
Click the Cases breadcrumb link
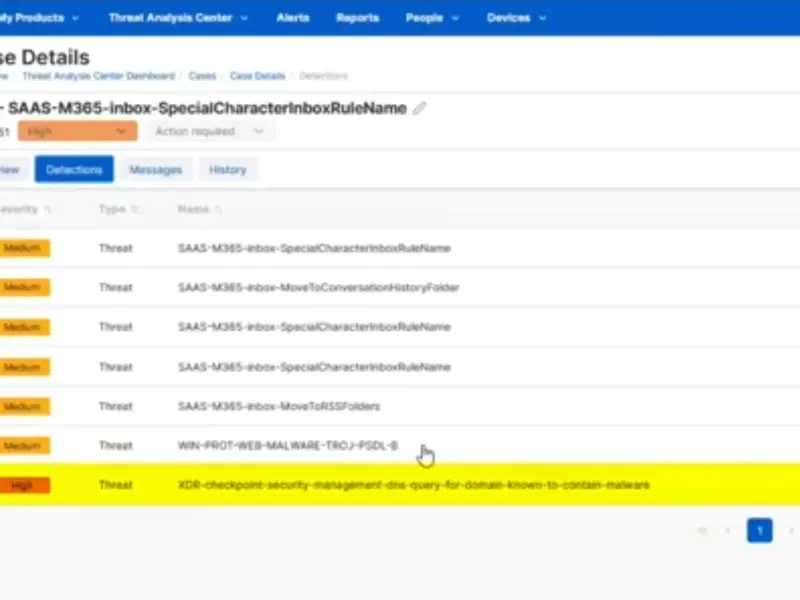pos(202,76)
